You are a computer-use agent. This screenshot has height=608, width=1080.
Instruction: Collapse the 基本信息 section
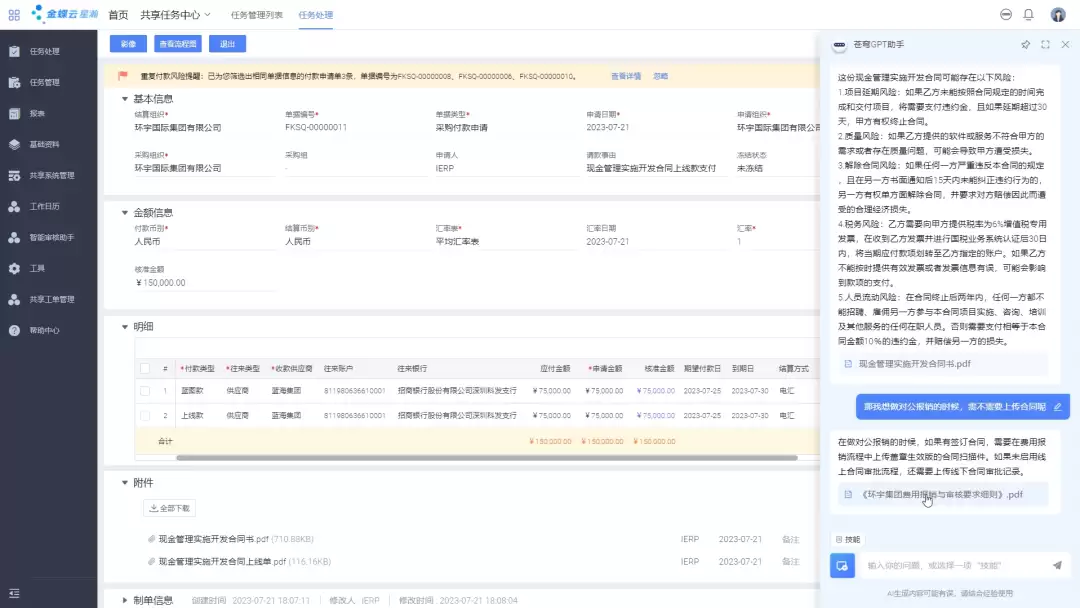[x=125, y=99]
